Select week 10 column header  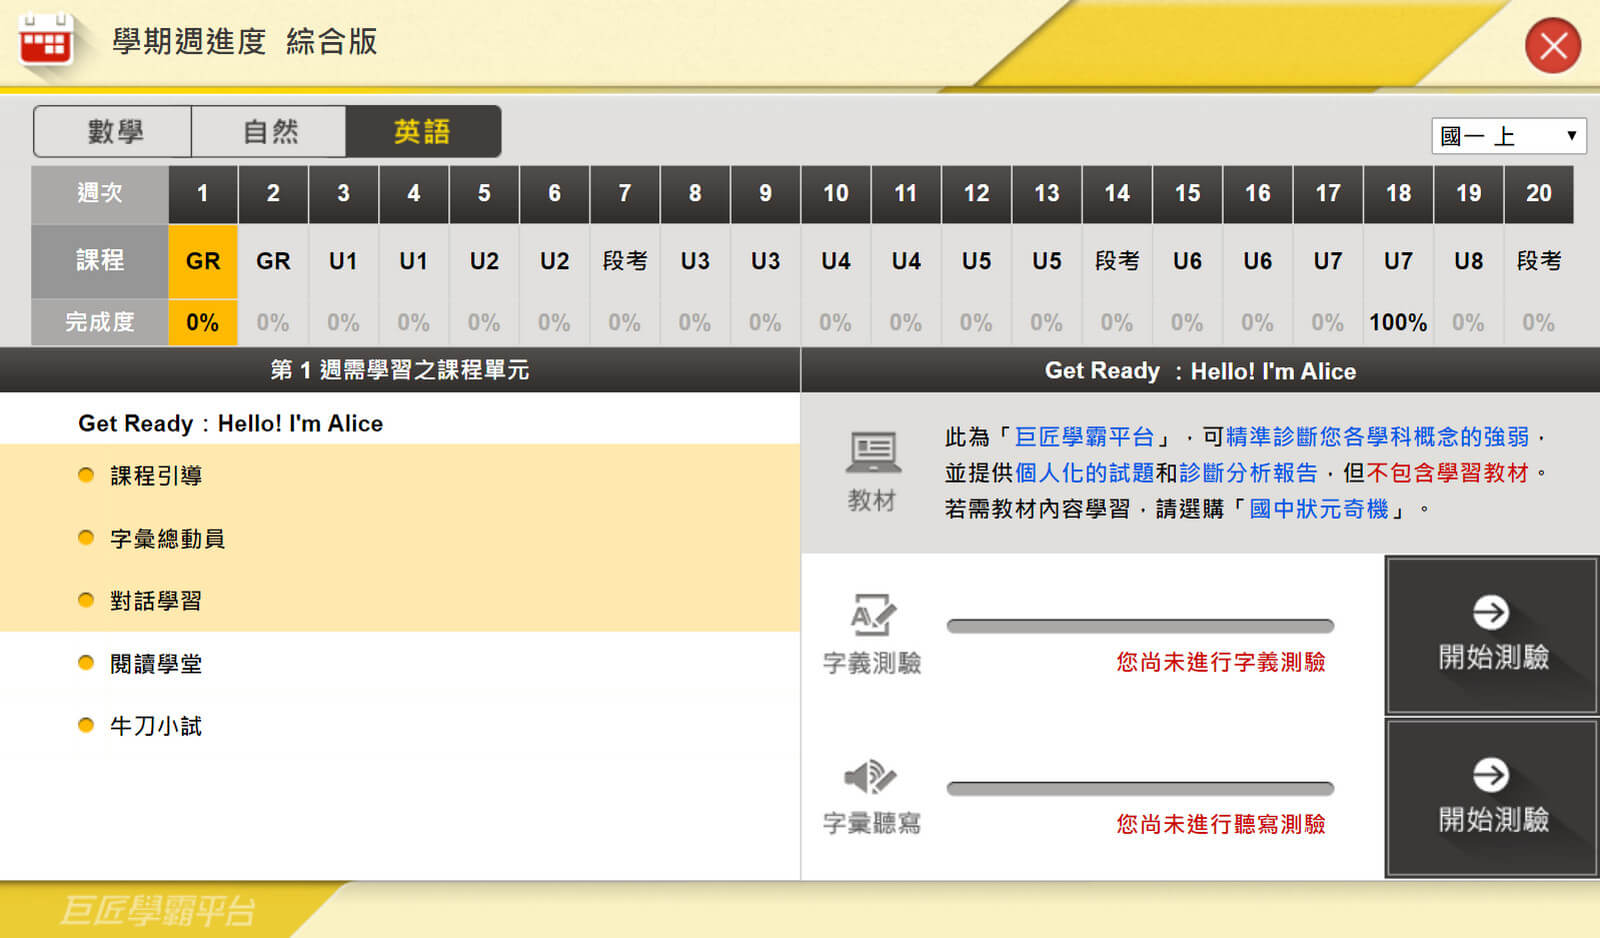tap(836, 194)
